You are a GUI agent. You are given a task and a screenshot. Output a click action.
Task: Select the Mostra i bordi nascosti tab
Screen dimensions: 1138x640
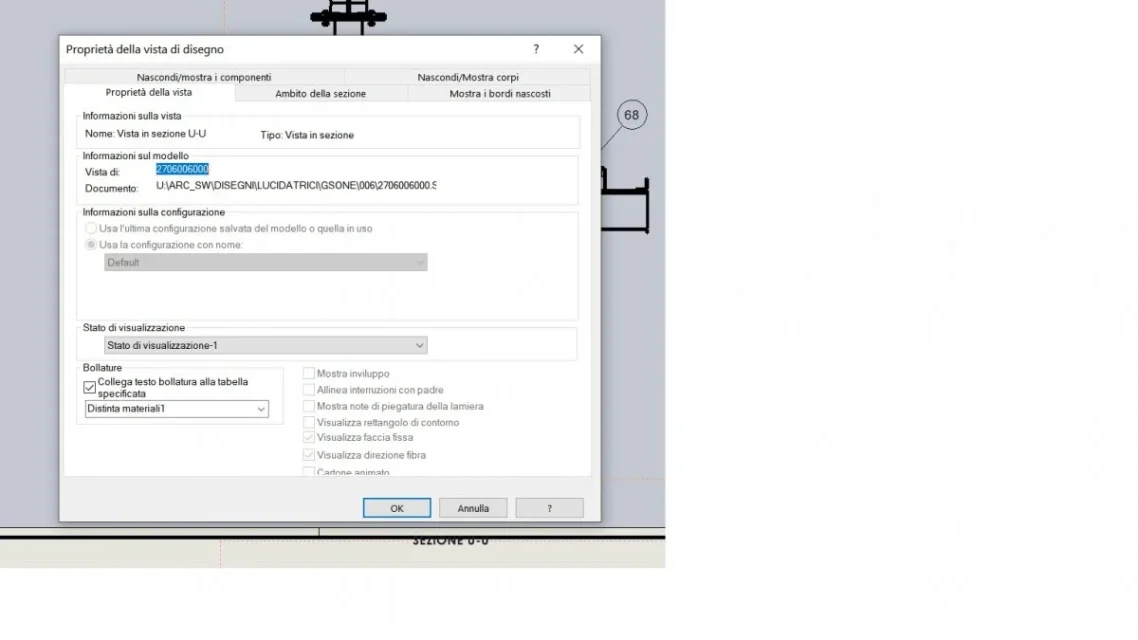tap(499, 94)
